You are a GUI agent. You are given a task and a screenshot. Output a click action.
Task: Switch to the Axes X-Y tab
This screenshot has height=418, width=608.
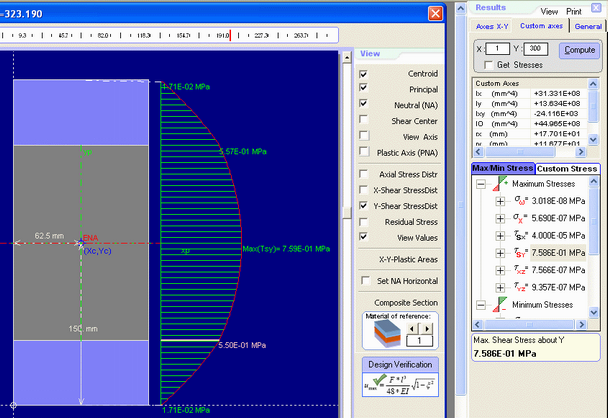(492, 26)
